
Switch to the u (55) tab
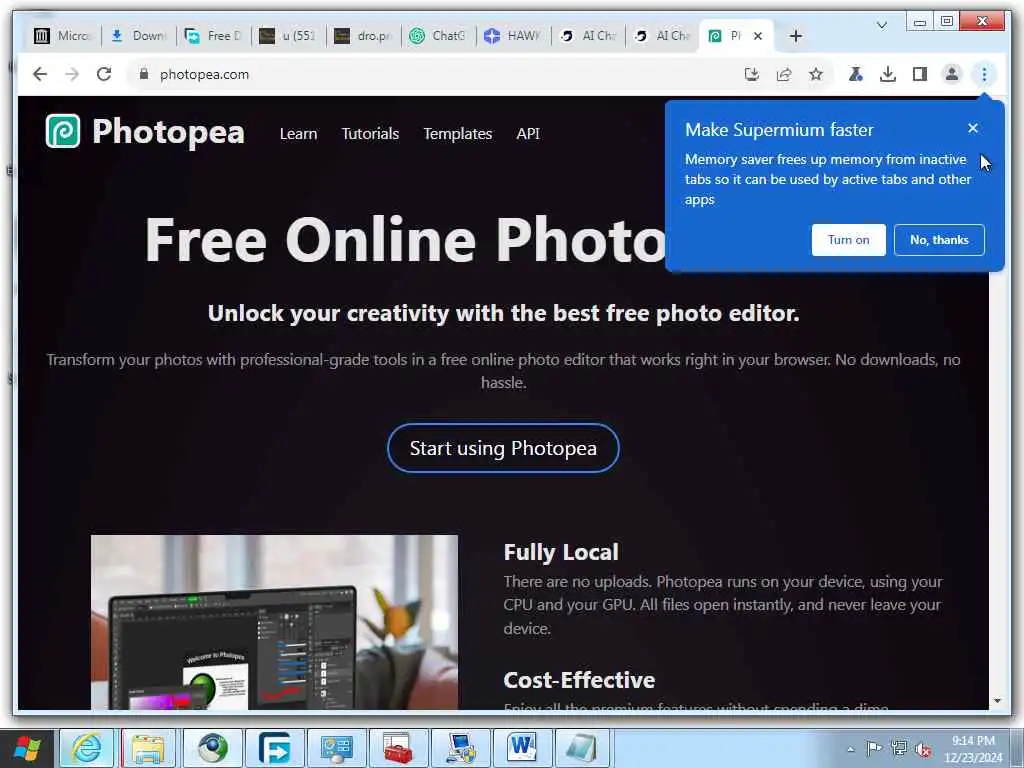[x=288, y=36]
